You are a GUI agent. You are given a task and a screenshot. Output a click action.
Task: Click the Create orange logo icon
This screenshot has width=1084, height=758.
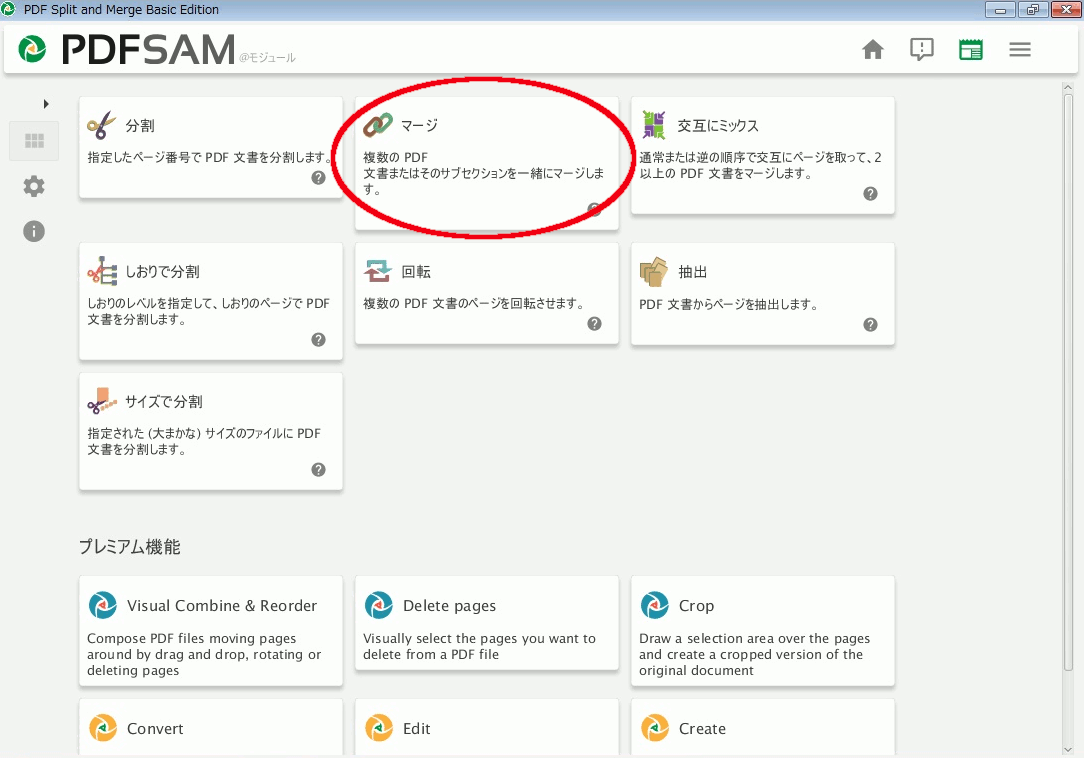tap(655, 728)
